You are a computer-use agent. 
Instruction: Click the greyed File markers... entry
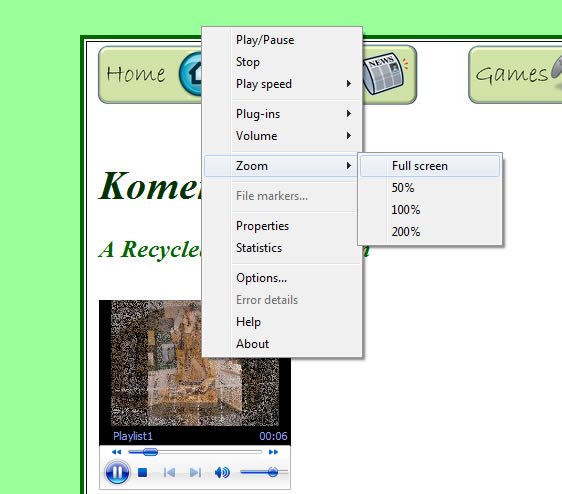[282, 196]
